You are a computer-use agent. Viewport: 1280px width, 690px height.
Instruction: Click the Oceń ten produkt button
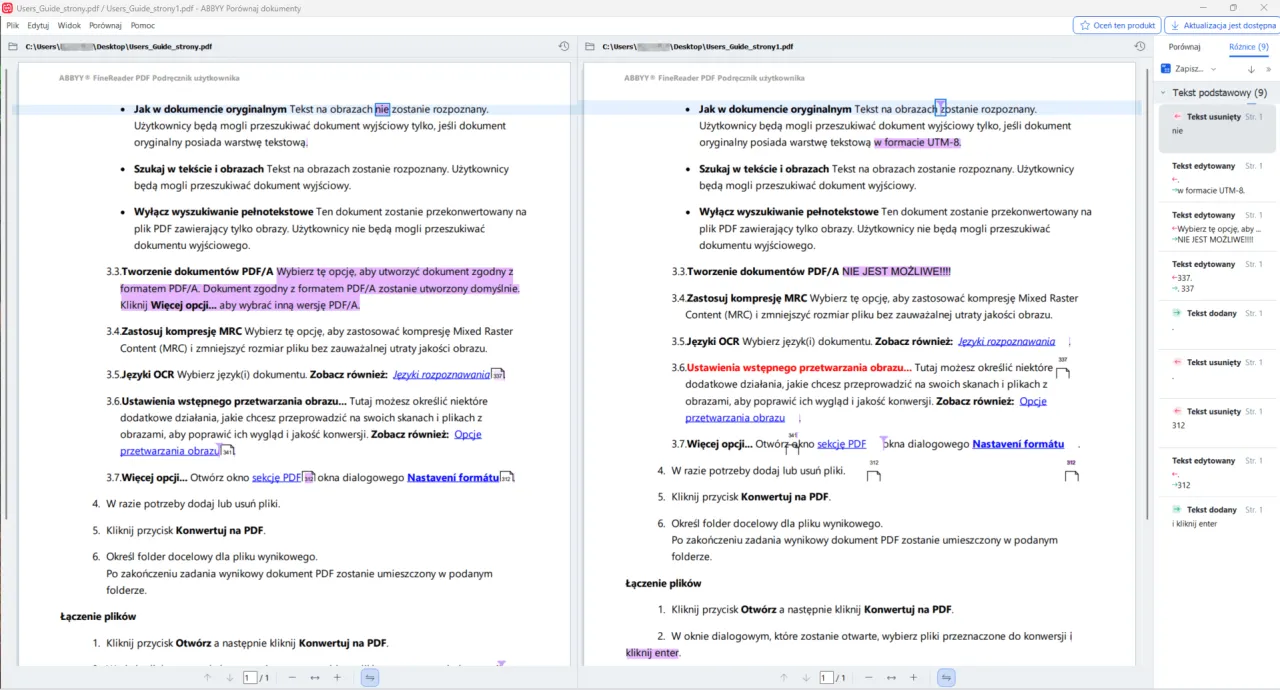(1116, 25)
